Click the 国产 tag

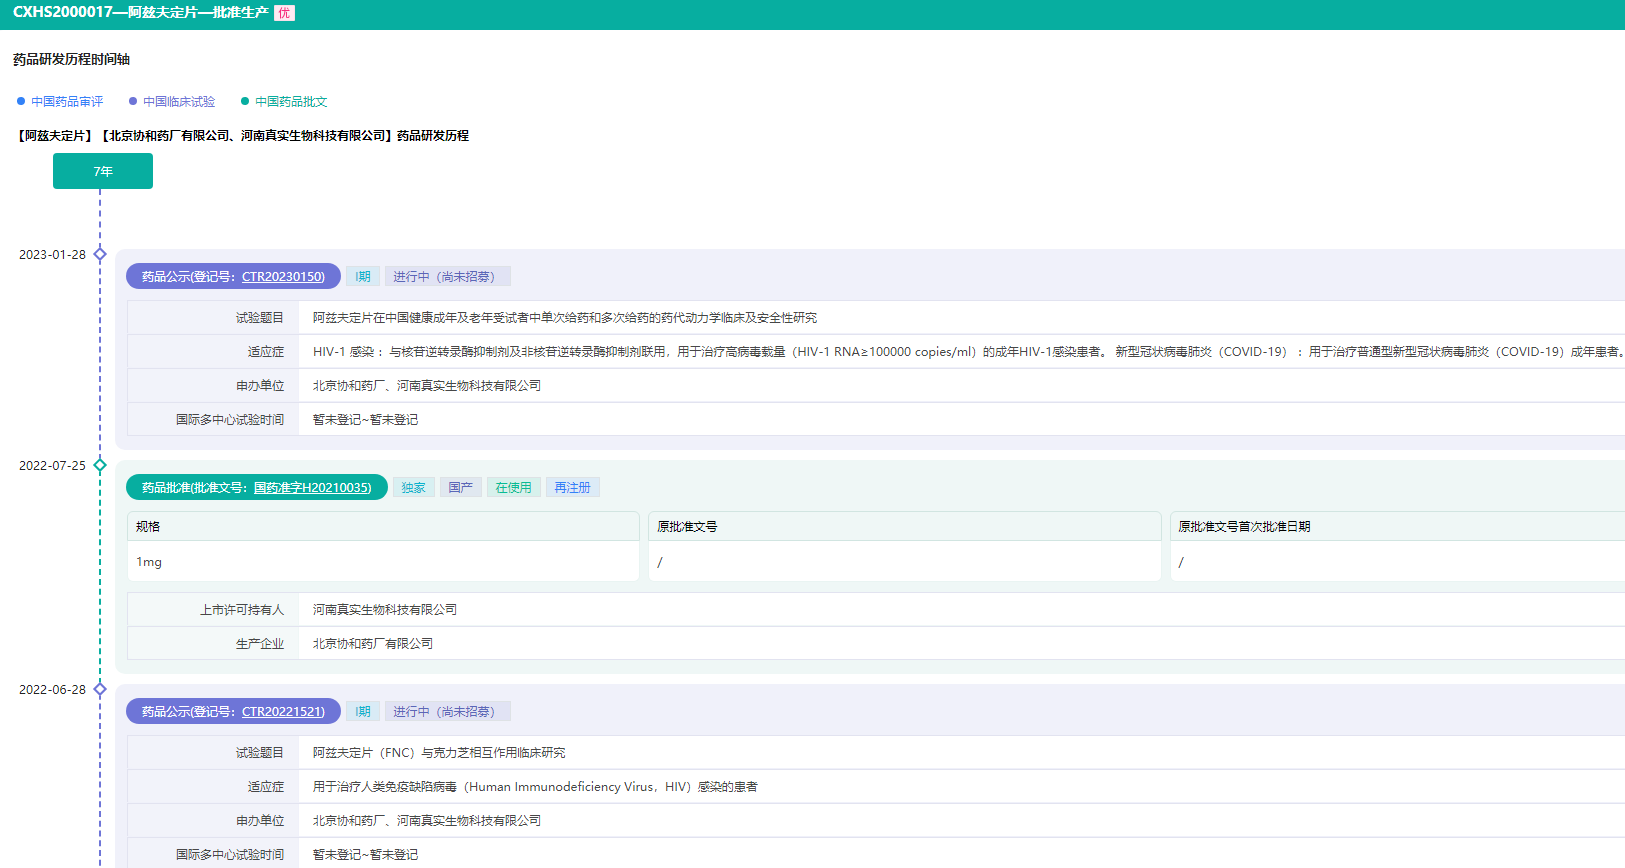point(460,488)
